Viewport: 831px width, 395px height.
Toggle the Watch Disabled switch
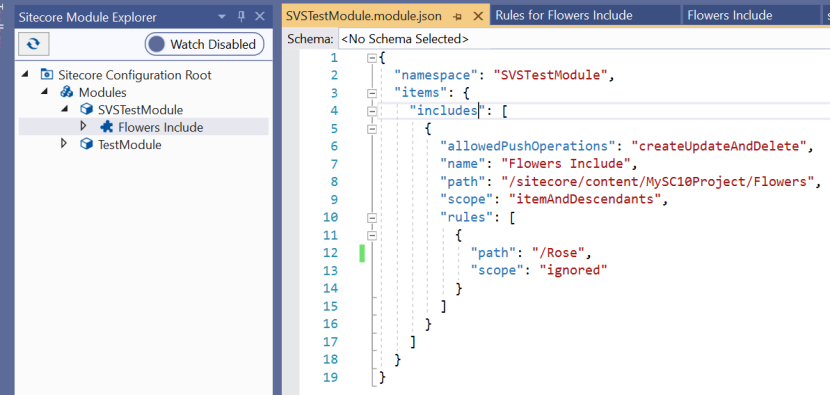tap(205, 45)
